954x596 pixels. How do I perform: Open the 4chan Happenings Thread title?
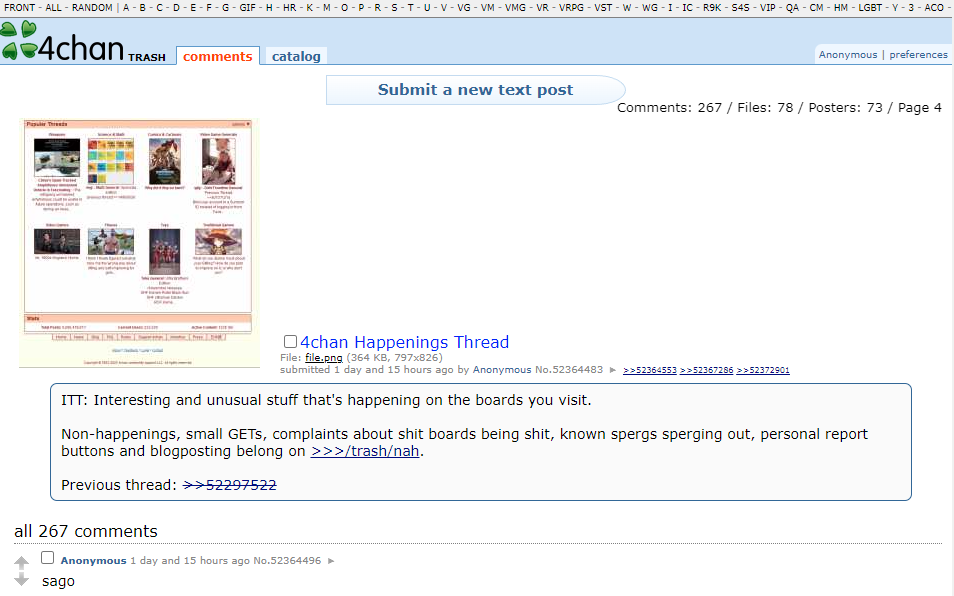click(404, 342)
